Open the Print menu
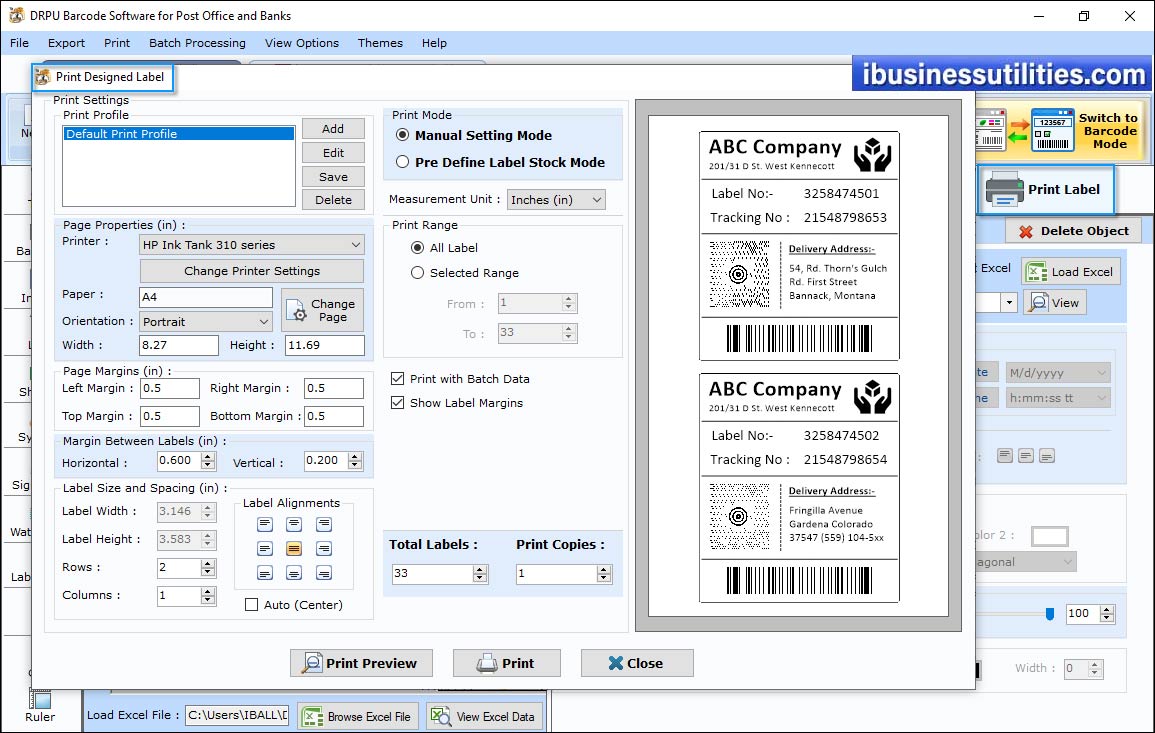 116,43
